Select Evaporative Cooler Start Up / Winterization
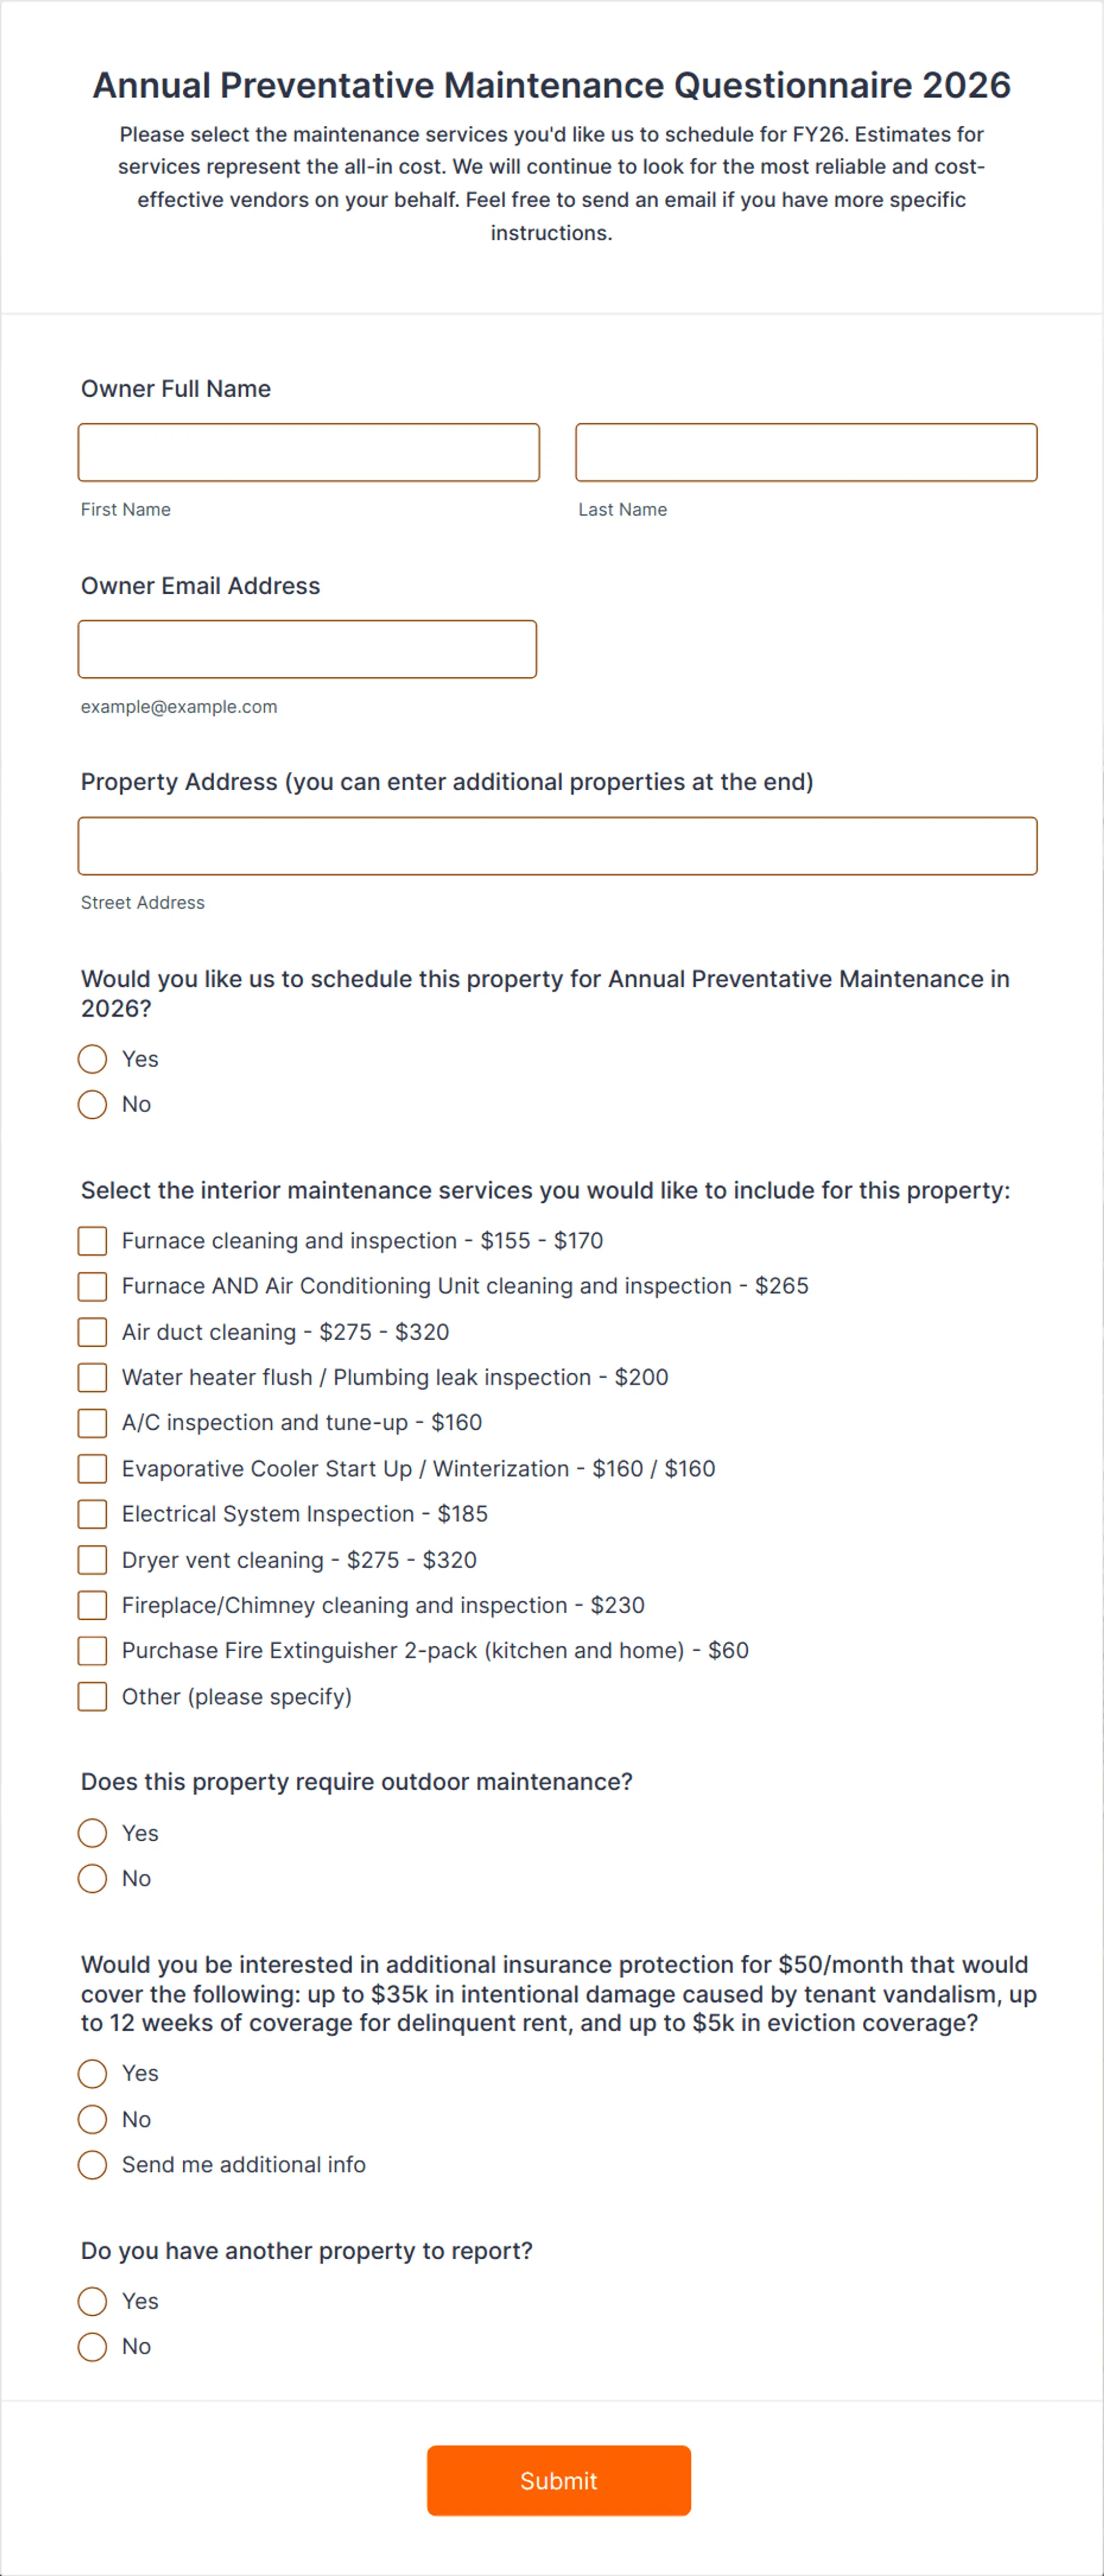The image size is (1104, 2576). [x=93, y=1469]
